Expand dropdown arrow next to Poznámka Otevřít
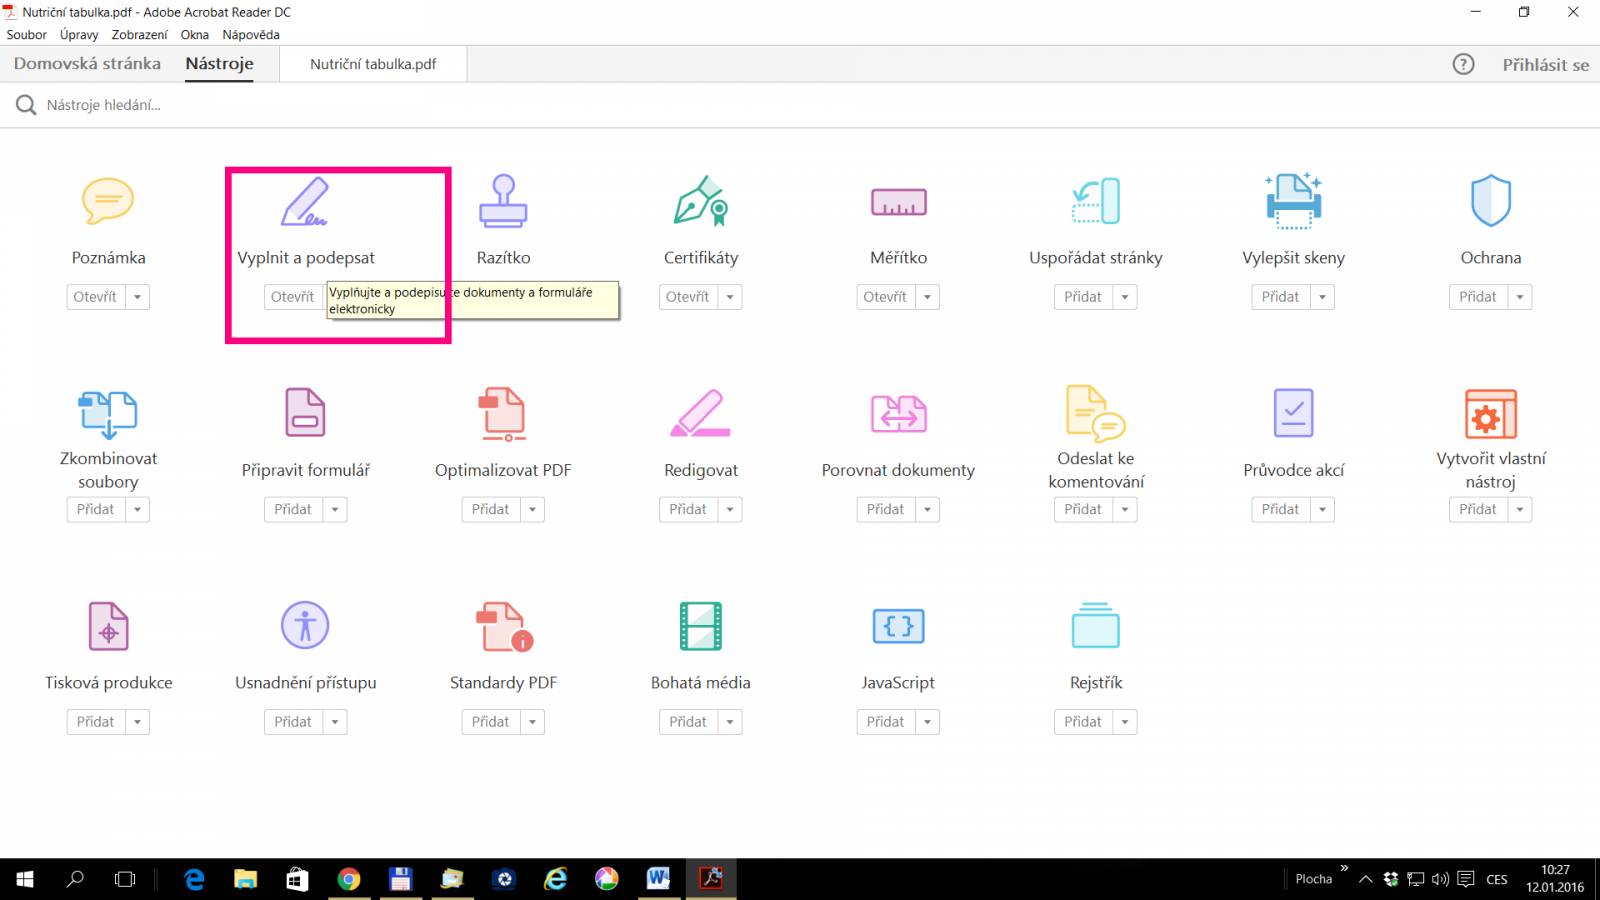Viewport: 1600px width, 900px height. click(137, 297)
